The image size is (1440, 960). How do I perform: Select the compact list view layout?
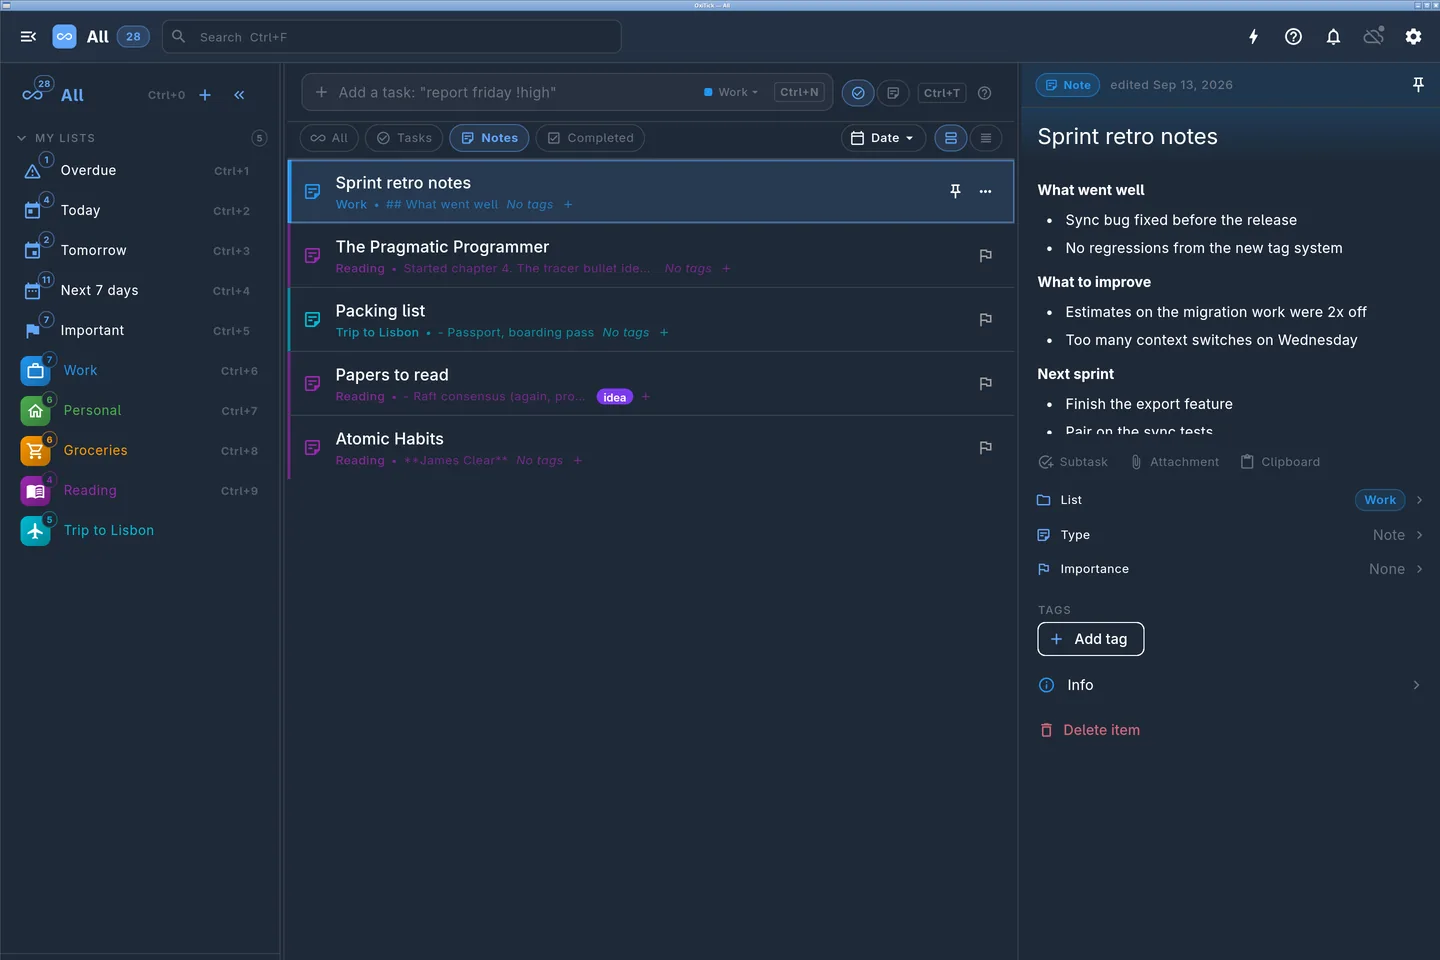click(986, 138)
